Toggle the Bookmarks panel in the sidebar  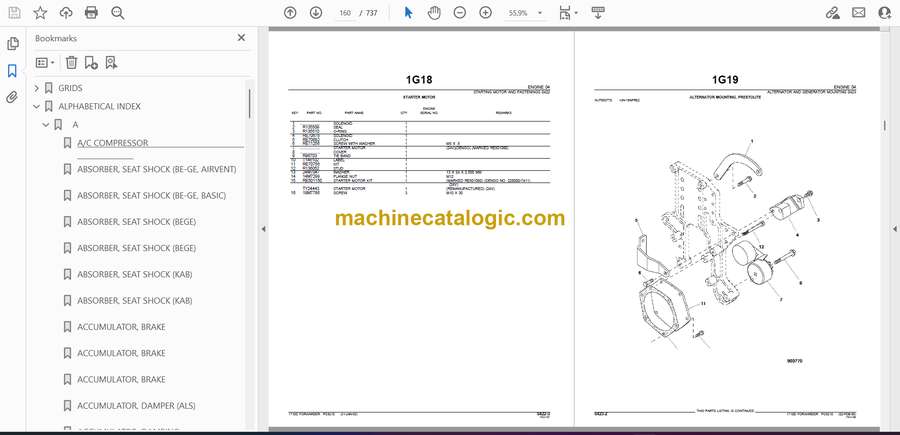12,71
